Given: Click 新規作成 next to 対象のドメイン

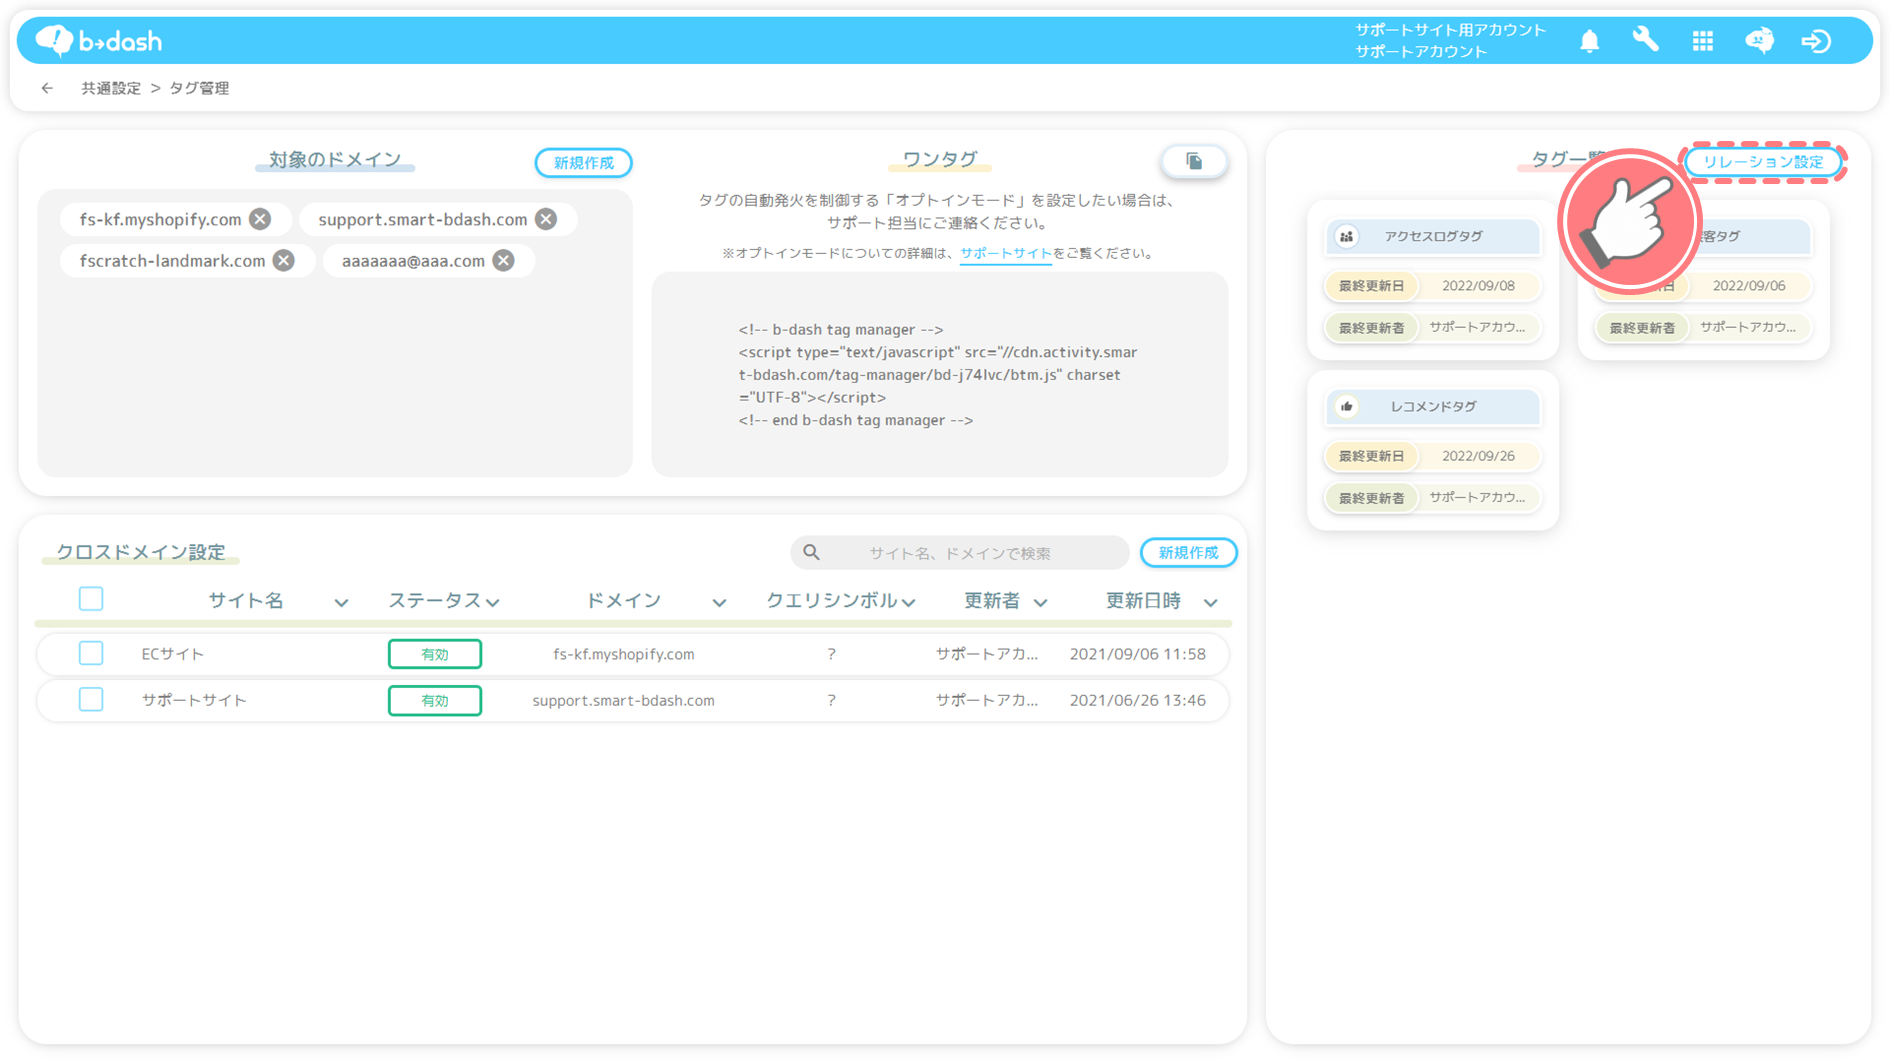Looking at the screenshot, I should [584, 163].
